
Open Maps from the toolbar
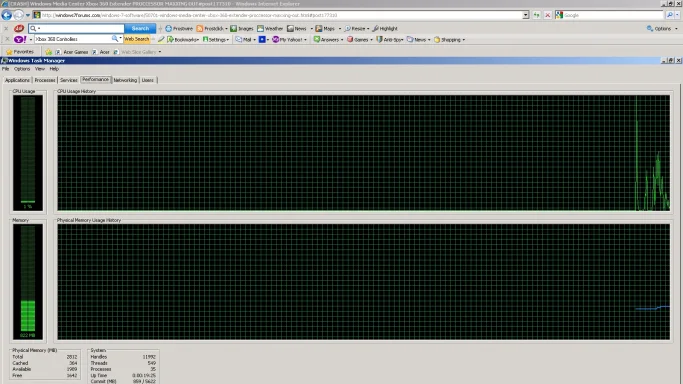(325, 28)
